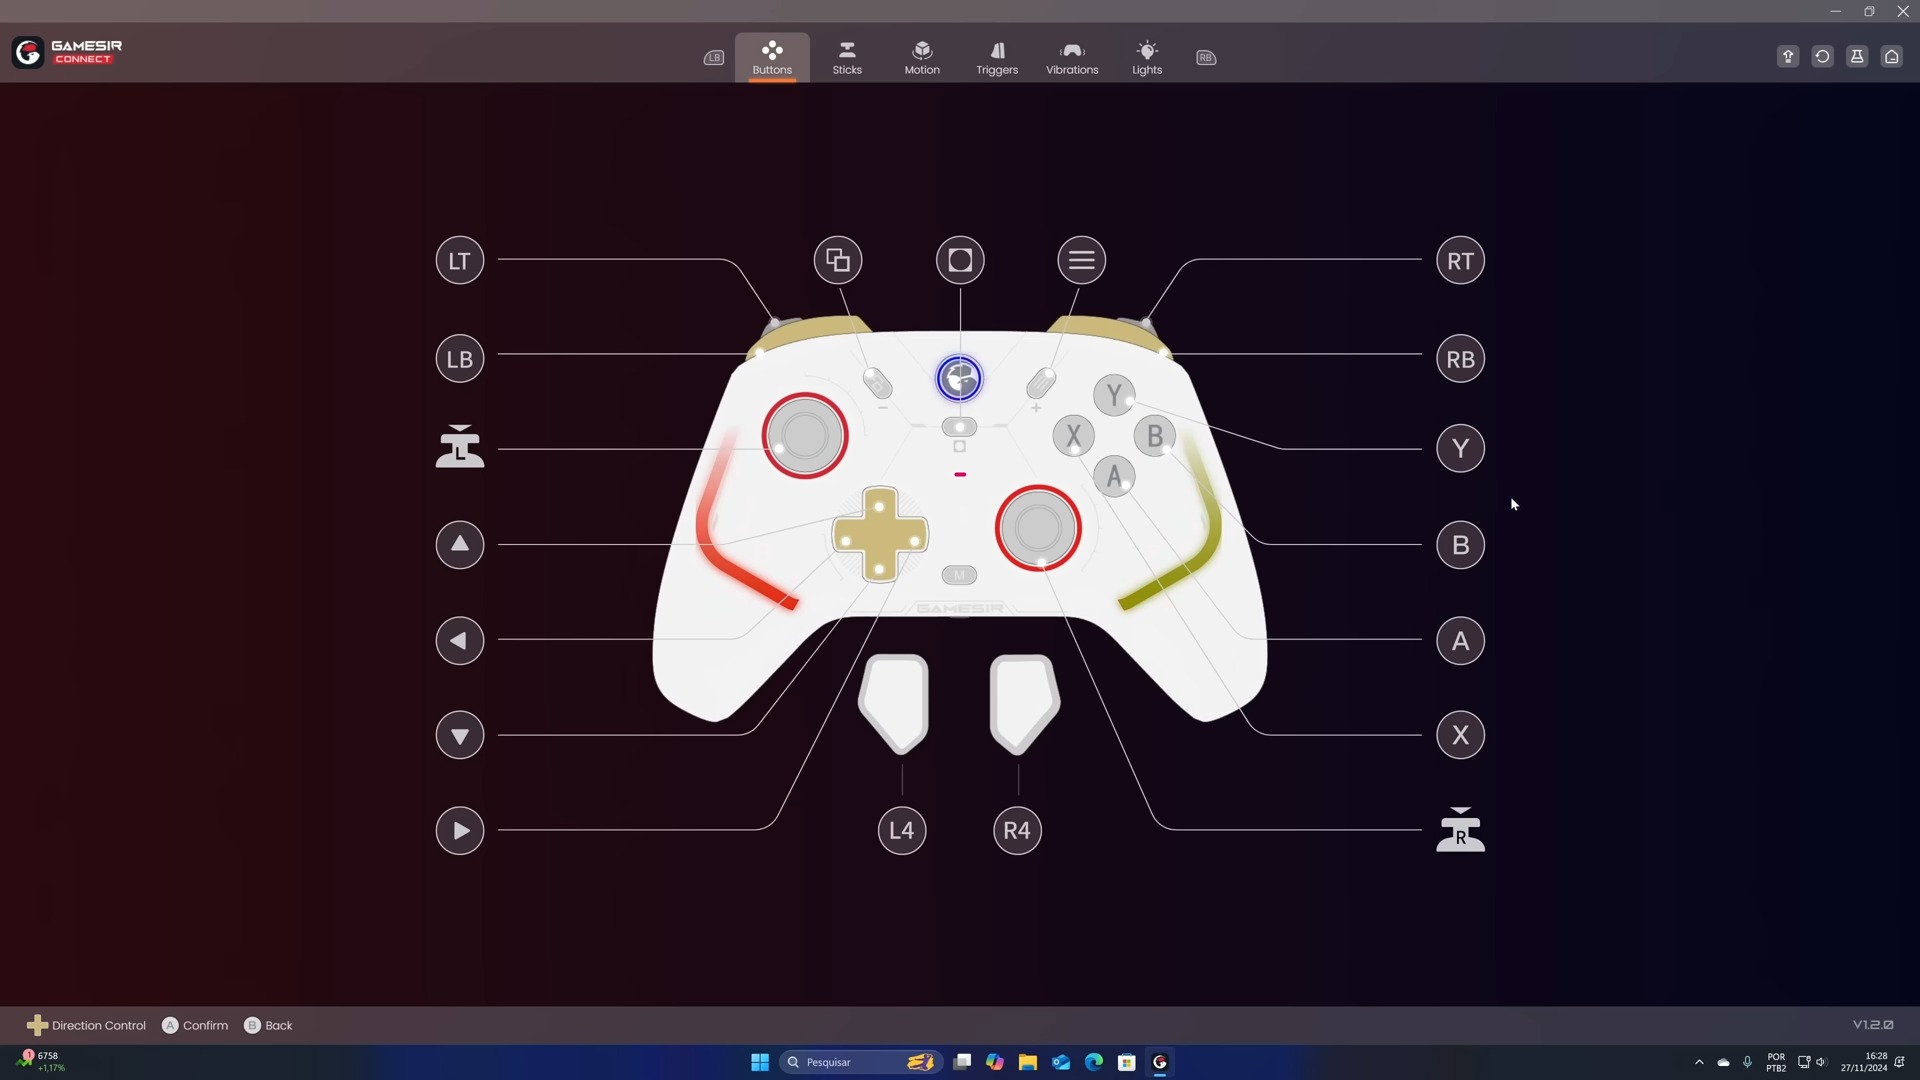1920x1080 pixels.
Task: Select the left stick click (L) icon
Action: 460,447
